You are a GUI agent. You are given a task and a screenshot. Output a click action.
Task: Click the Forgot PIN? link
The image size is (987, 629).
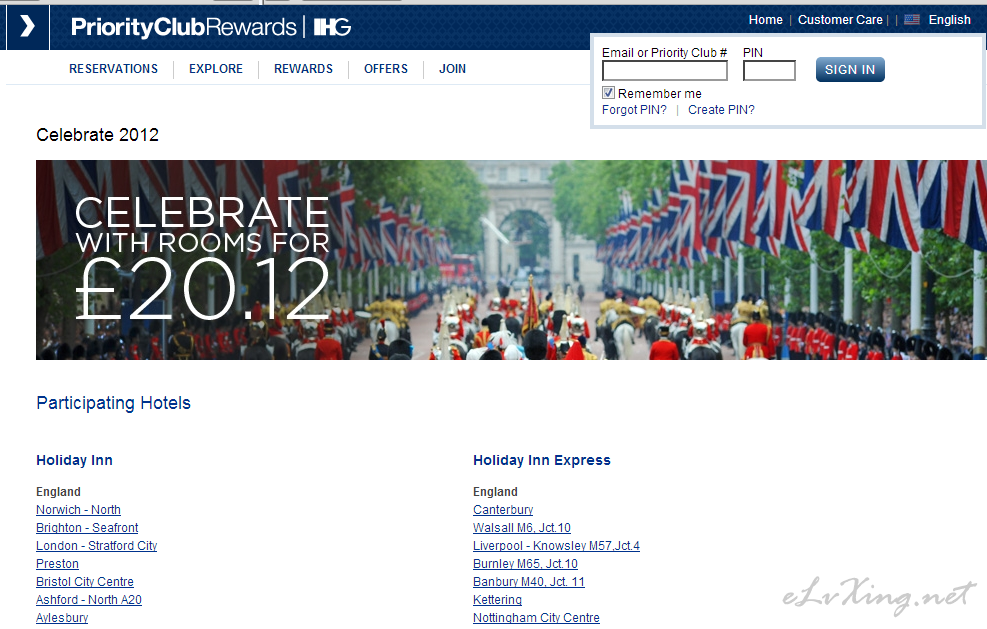634,110
